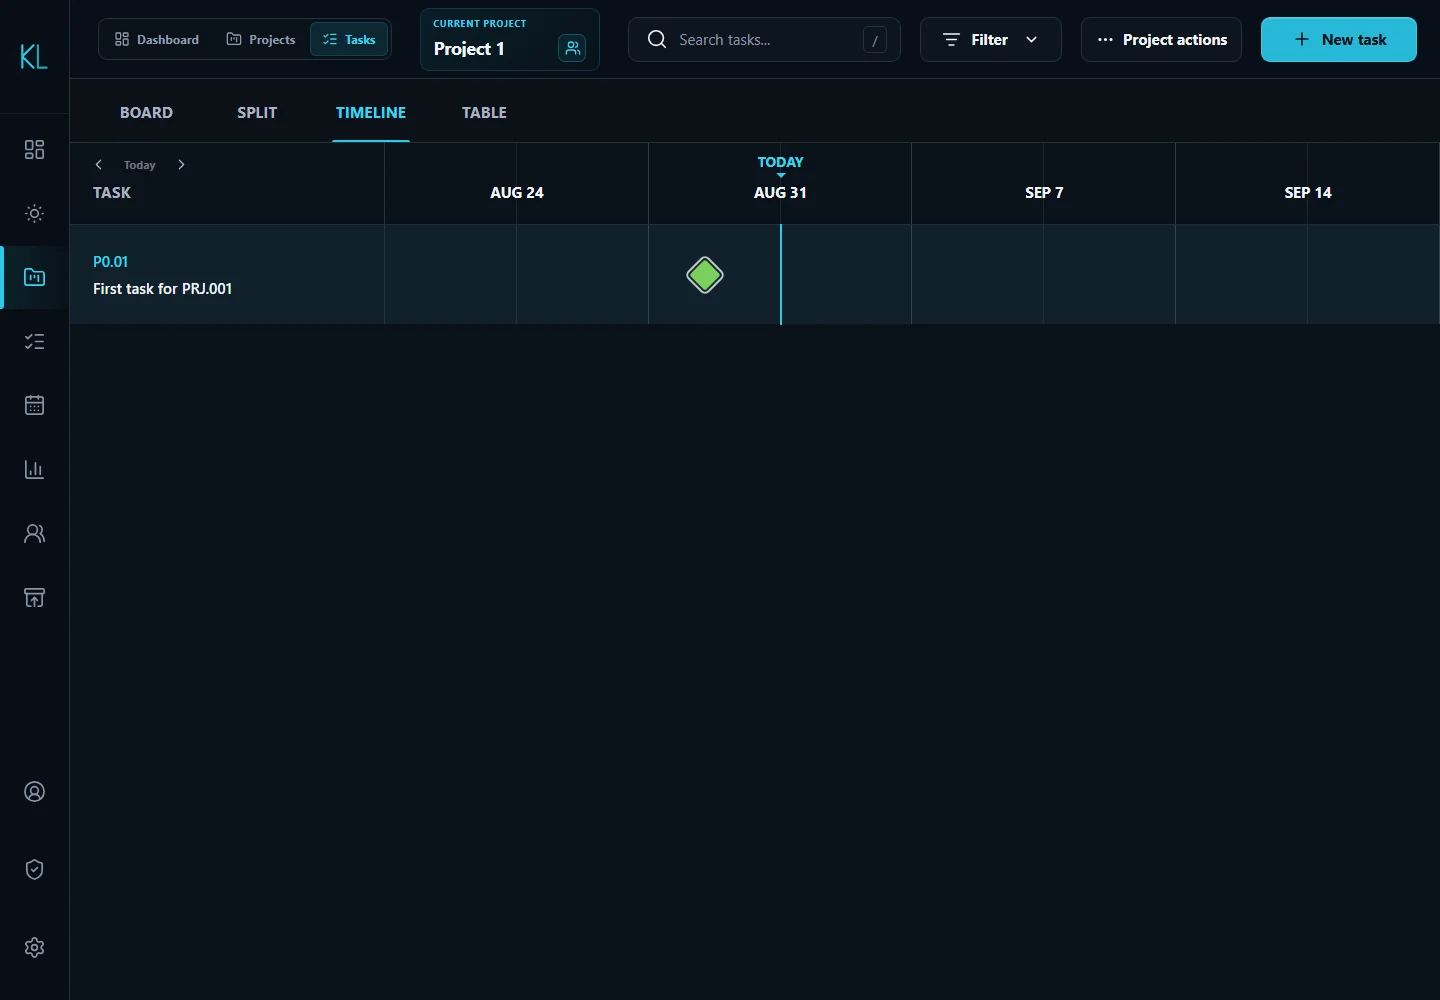This screenshot has width=1440, height=1000.
Task: Click the sun icon in sidebar
Action: [x=34, y=213]
